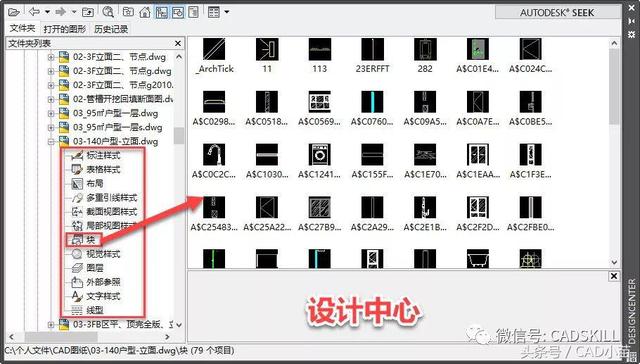
Task: Select the 多重引线样式 multileader styles node
Action: pyautogui.click(x=111, y=198)
